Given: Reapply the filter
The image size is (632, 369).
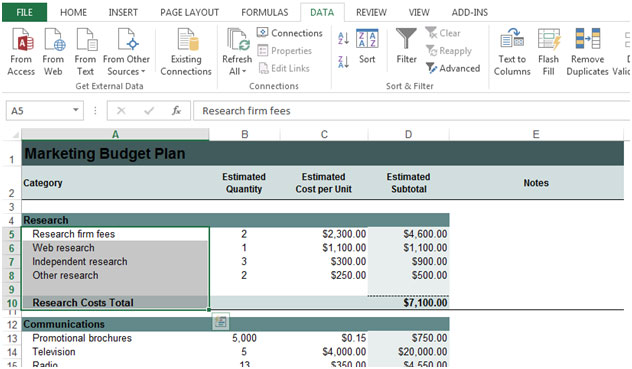Looking at the screenshot, I should coord(449,51).
